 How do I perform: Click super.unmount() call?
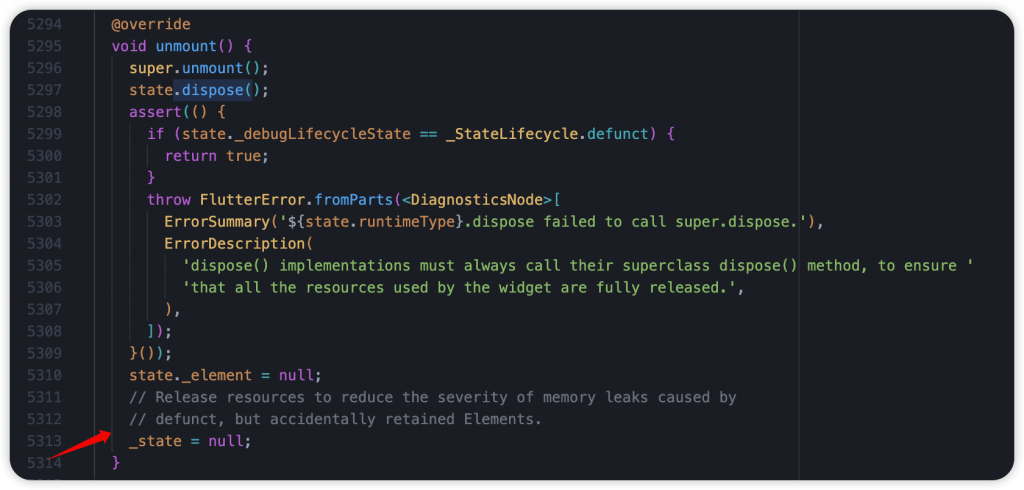pos(199,68)
